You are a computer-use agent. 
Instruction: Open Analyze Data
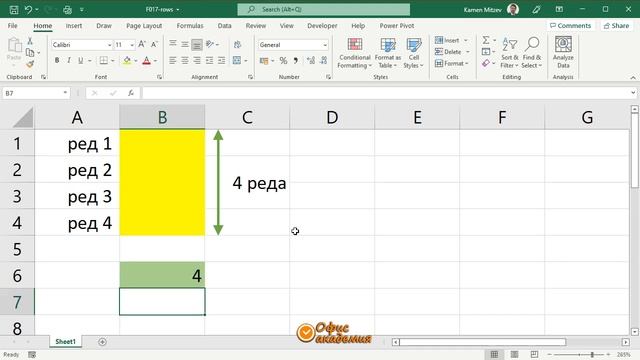(563, 52)
